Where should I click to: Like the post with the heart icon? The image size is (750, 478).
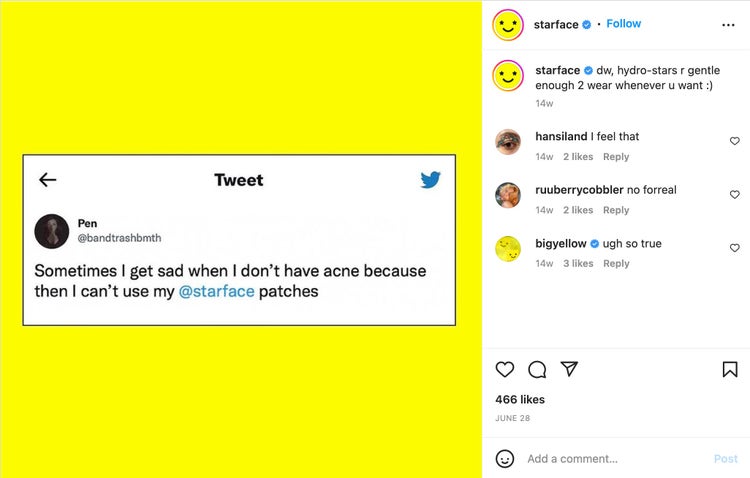click(x=505, y=369)
